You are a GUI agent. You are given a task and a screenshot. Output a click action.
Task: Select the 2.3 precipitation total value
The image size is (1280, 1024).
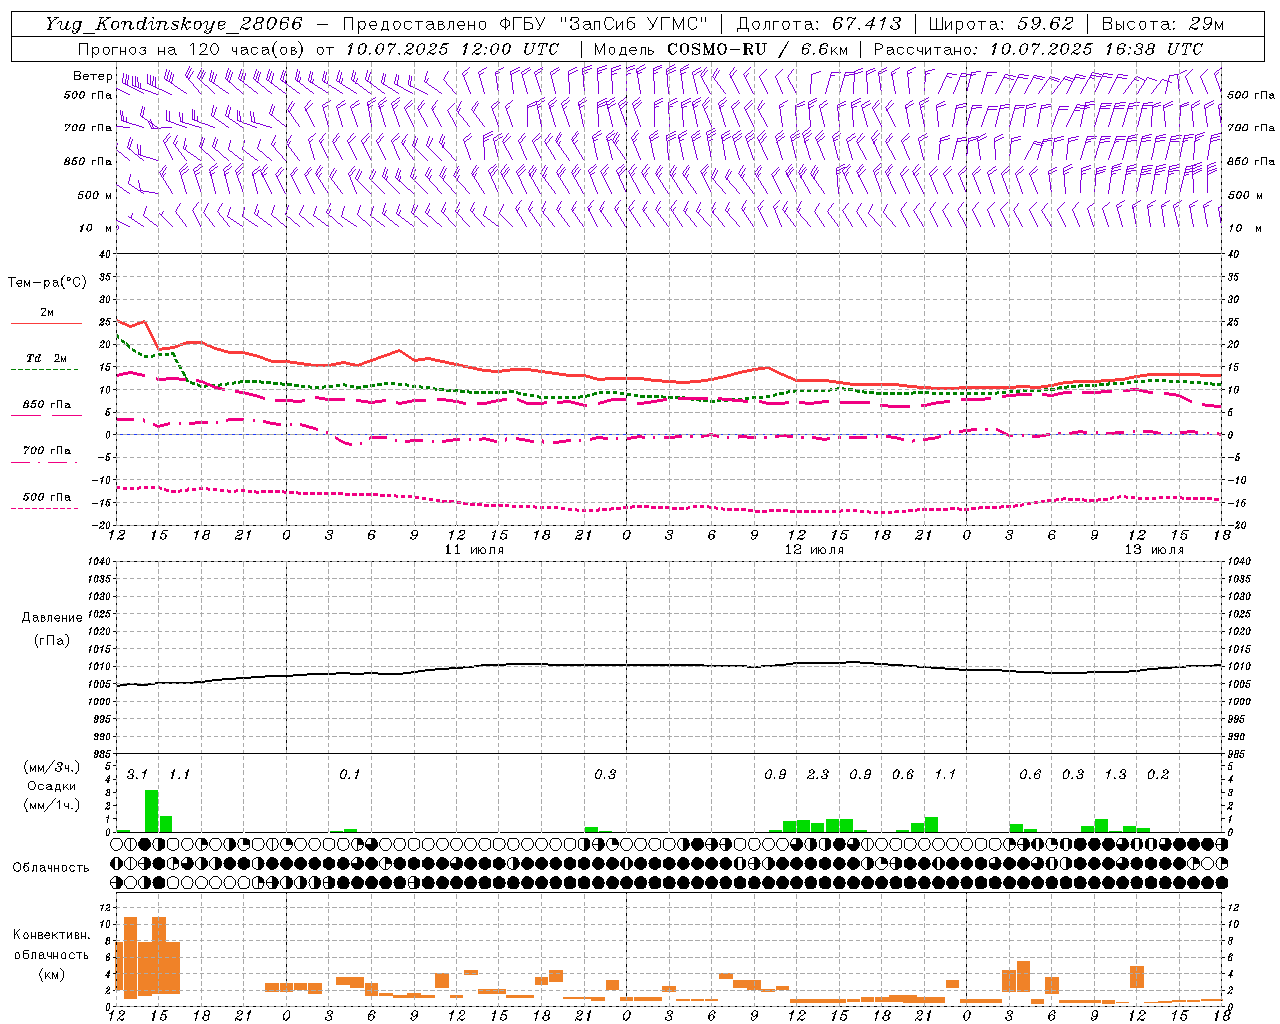(818, 775)
